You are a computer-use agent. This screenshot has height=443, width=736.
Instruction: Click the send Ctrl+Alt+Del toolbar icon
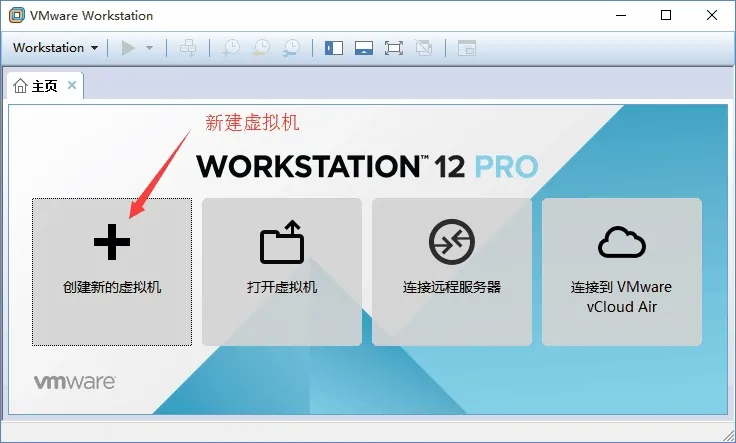tap(188, 48)
